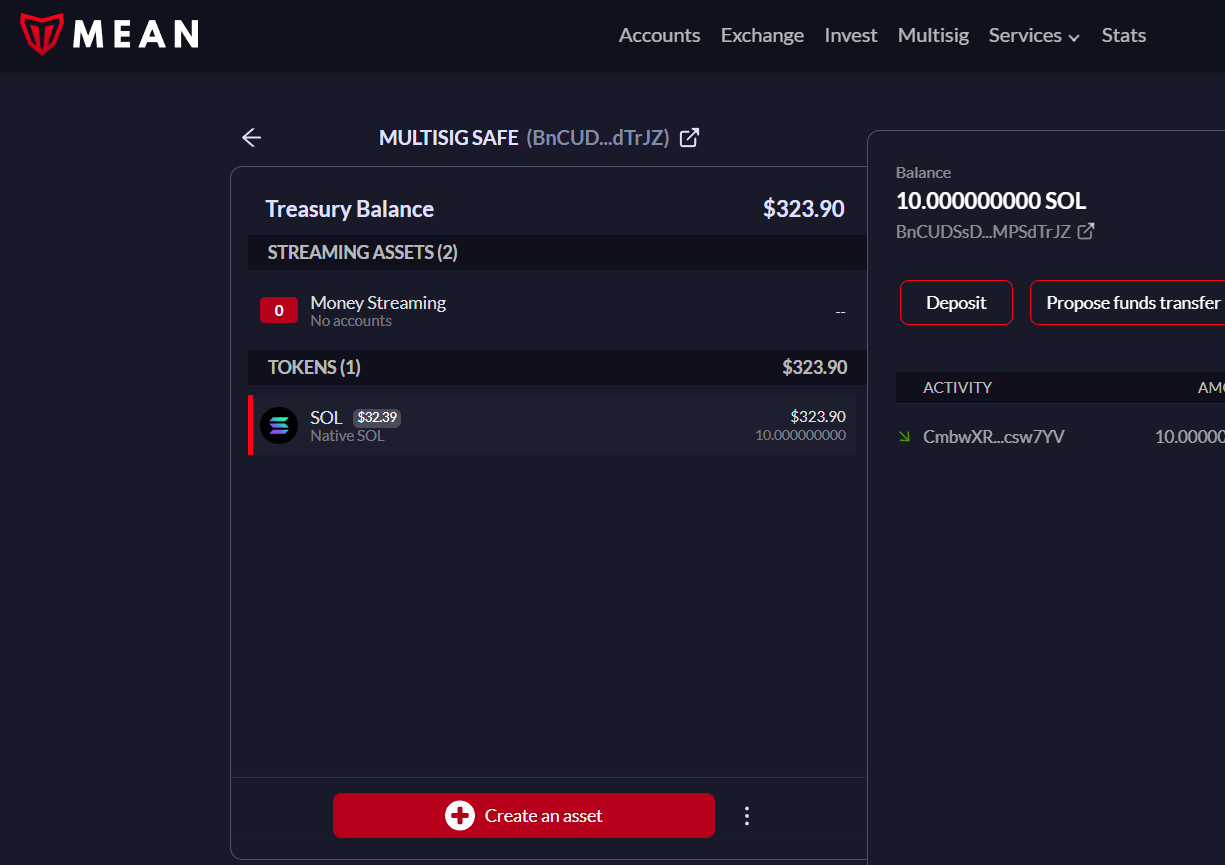This screenshot has height=865, width=1225.
Task: Click the ACTIVITY column header
Action: coord(957,387)
